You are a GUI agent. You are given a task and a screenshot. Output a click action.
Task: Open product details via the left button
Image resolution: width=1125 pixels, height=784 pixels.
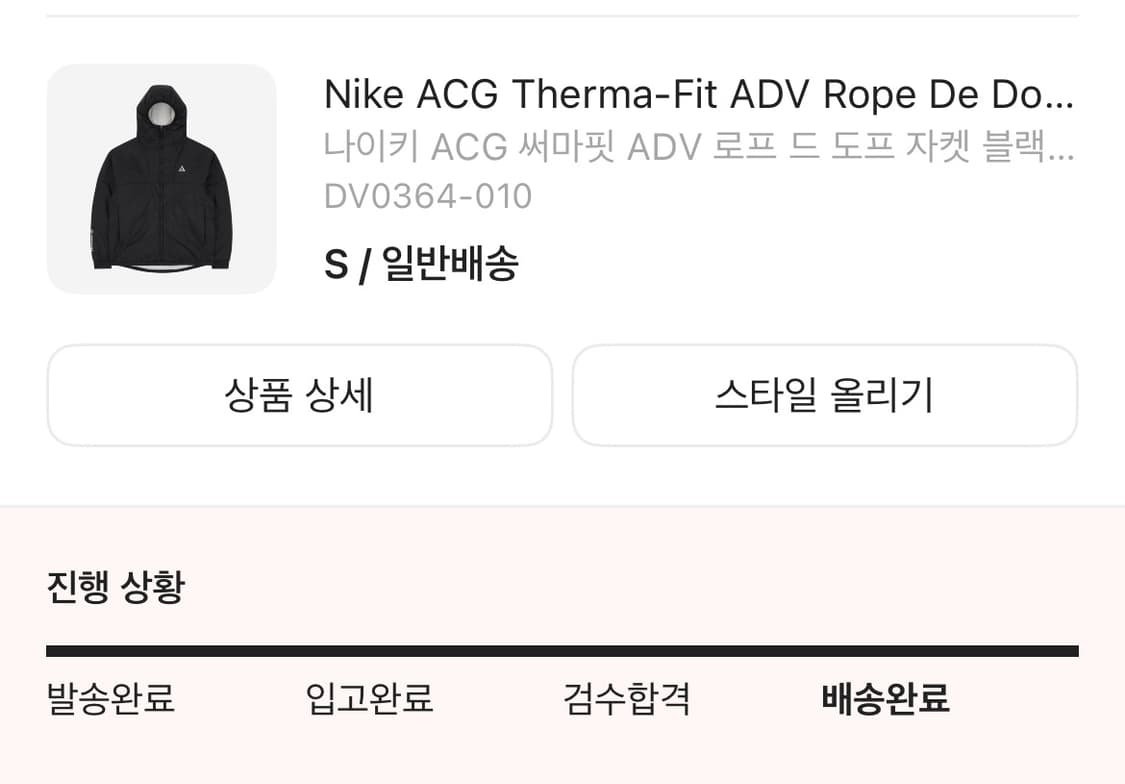pos(298,395)
